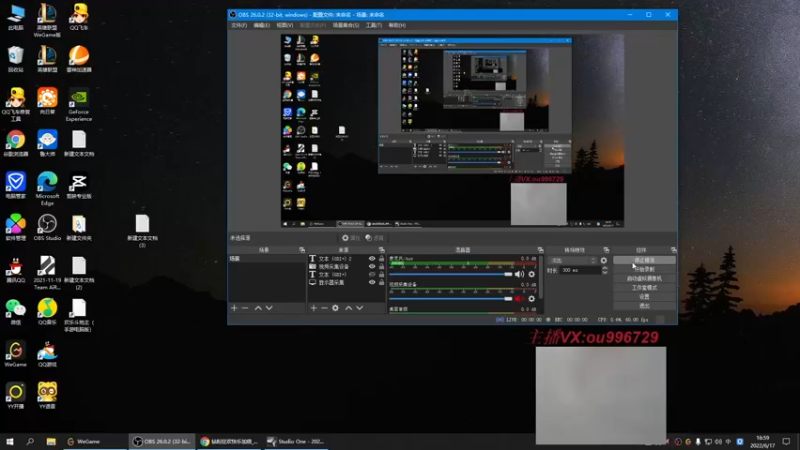Screen dimensions: 800x450
Task: Switch to the Studio One taskbar window
Action: [x=296, y=441]
